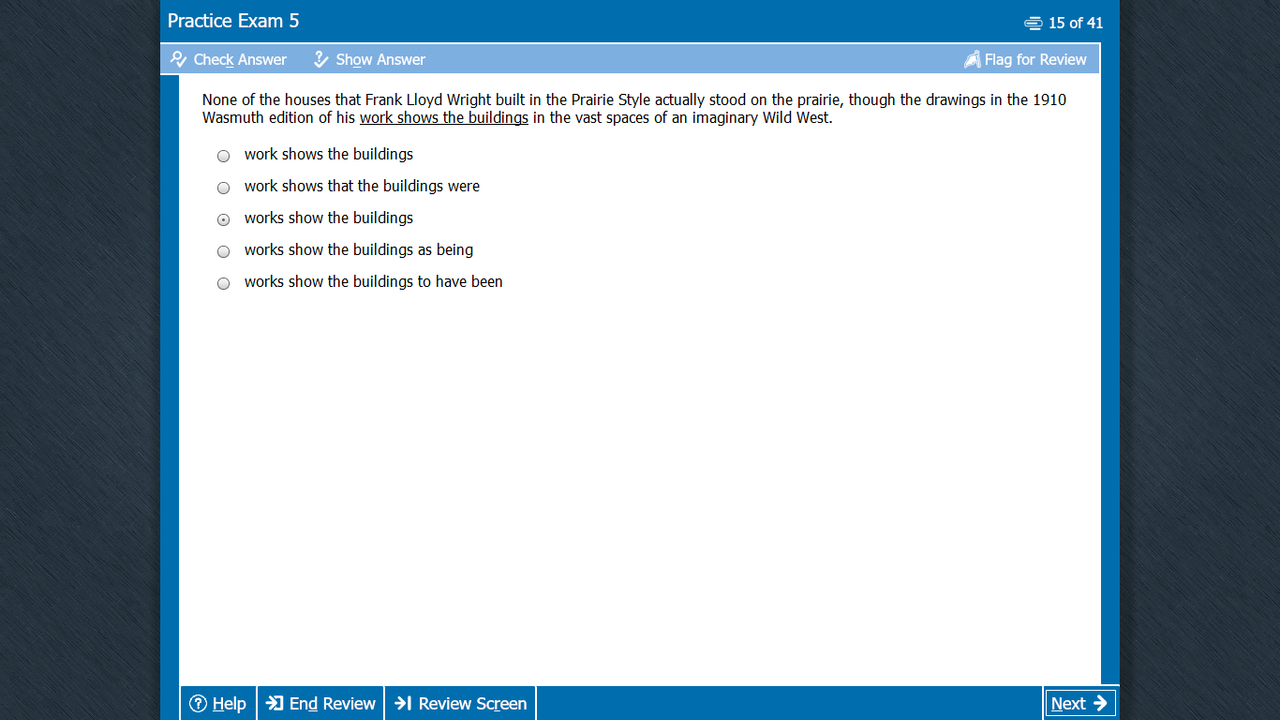Click the underlined phrase 'work shows the buildings'
Screen dimensions: 1280x720
[444, 118]
